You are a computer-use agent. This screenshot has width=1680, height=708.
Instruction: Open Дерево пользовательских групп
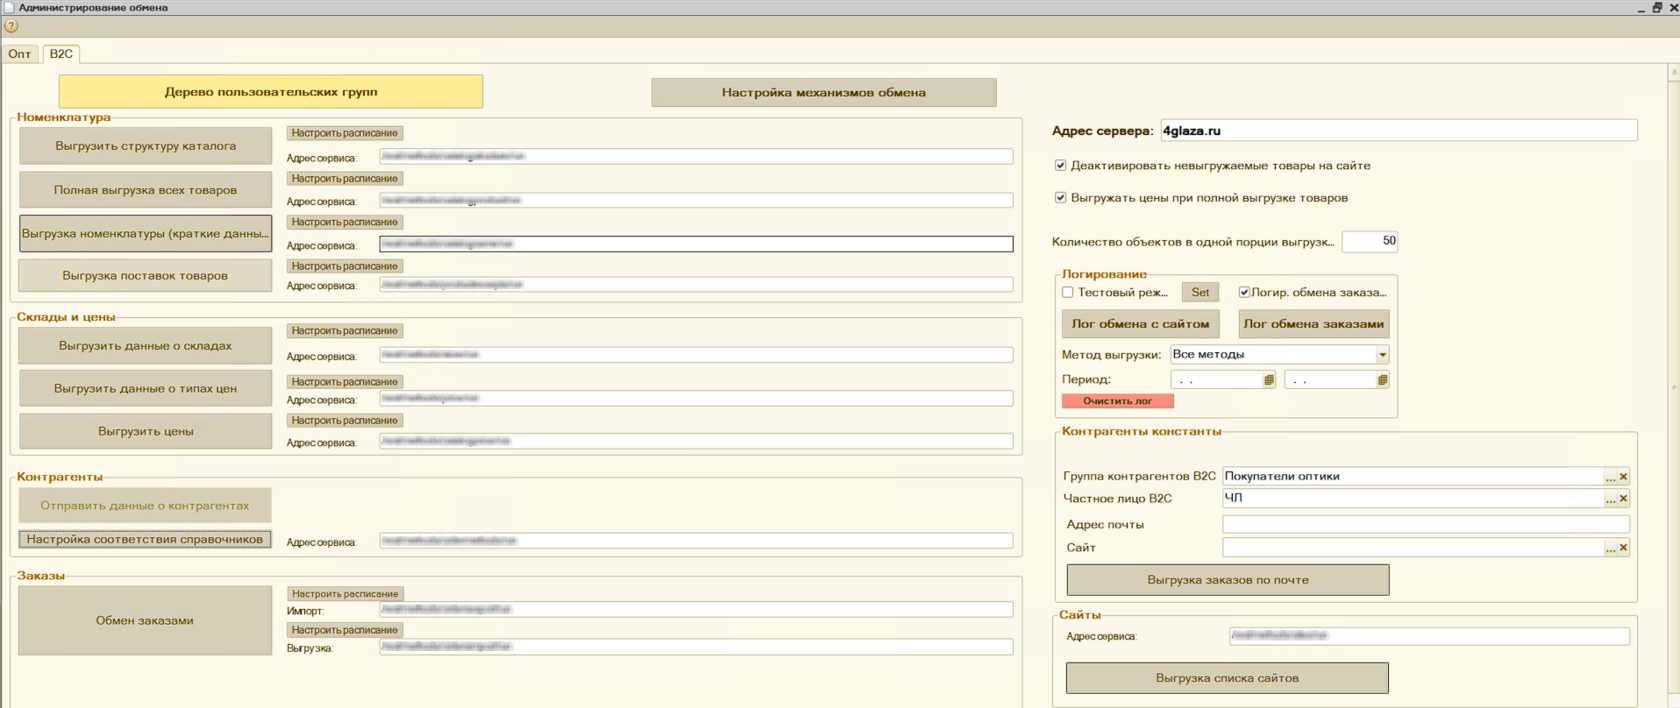(x=271, y=91)
